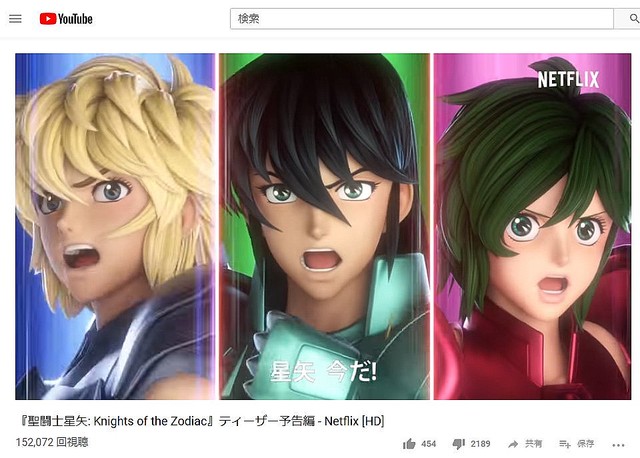640x458 pixels.
Task: Focus the 検索 search input field
Action: coord(422,18)
